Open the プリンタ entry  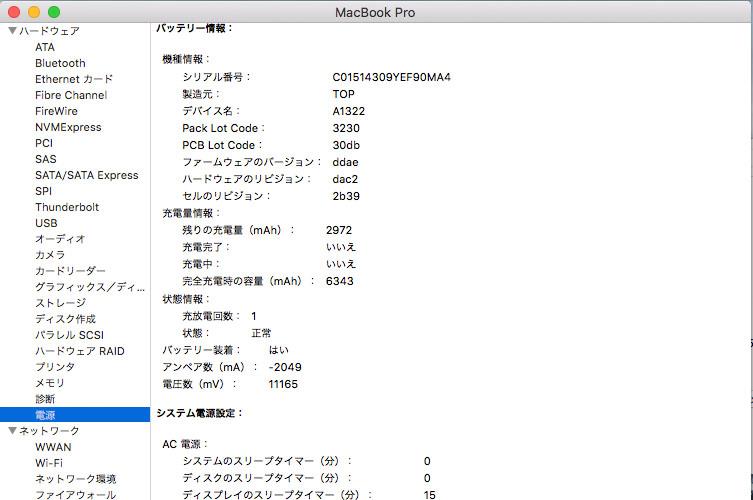point(55,367)
